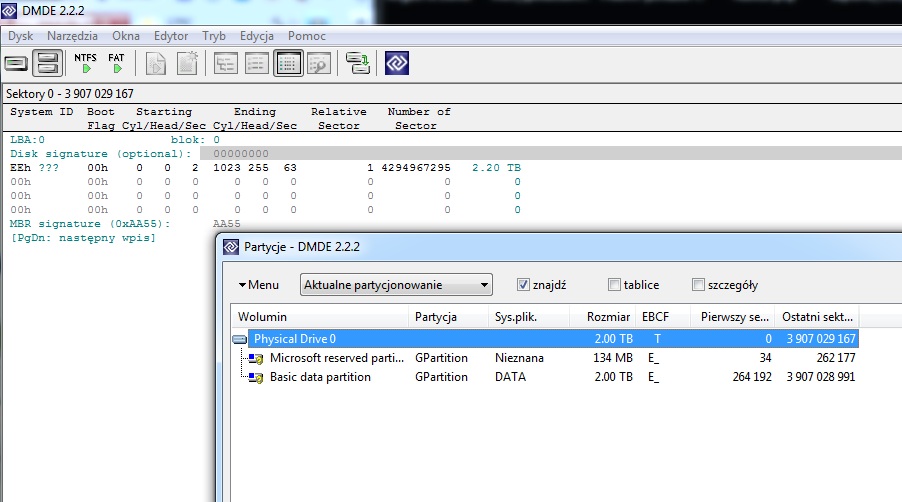Screen dimensions: 902x502
Task: Sort by the Rozmiar column header
Action: click(602, 317)
